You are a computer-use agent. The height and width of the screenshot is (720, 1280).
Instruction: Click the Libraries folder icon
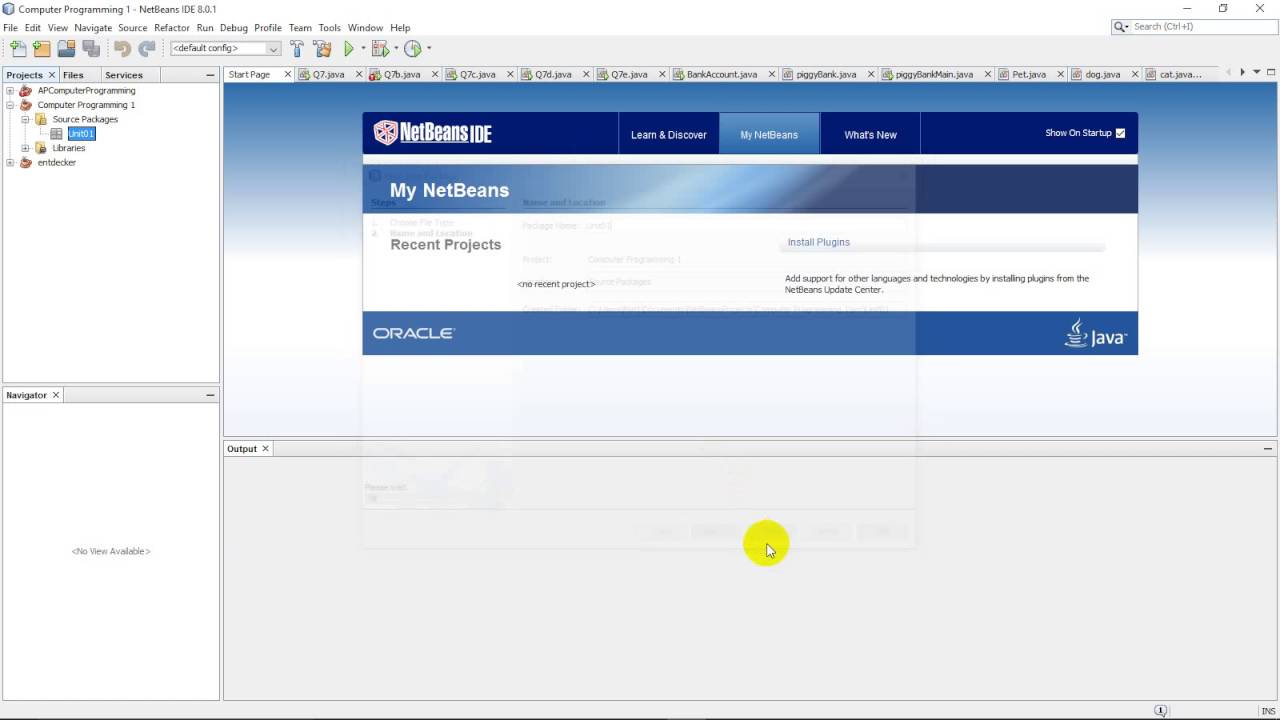(41, 148)
